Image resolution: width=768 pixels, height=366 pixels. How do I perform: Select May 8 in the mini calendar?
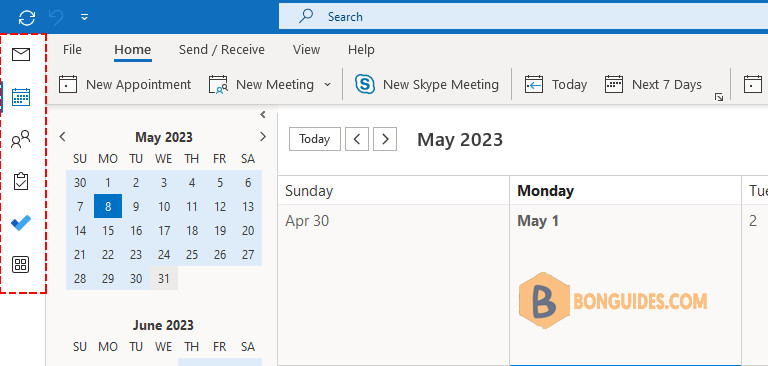pos(108,206)
